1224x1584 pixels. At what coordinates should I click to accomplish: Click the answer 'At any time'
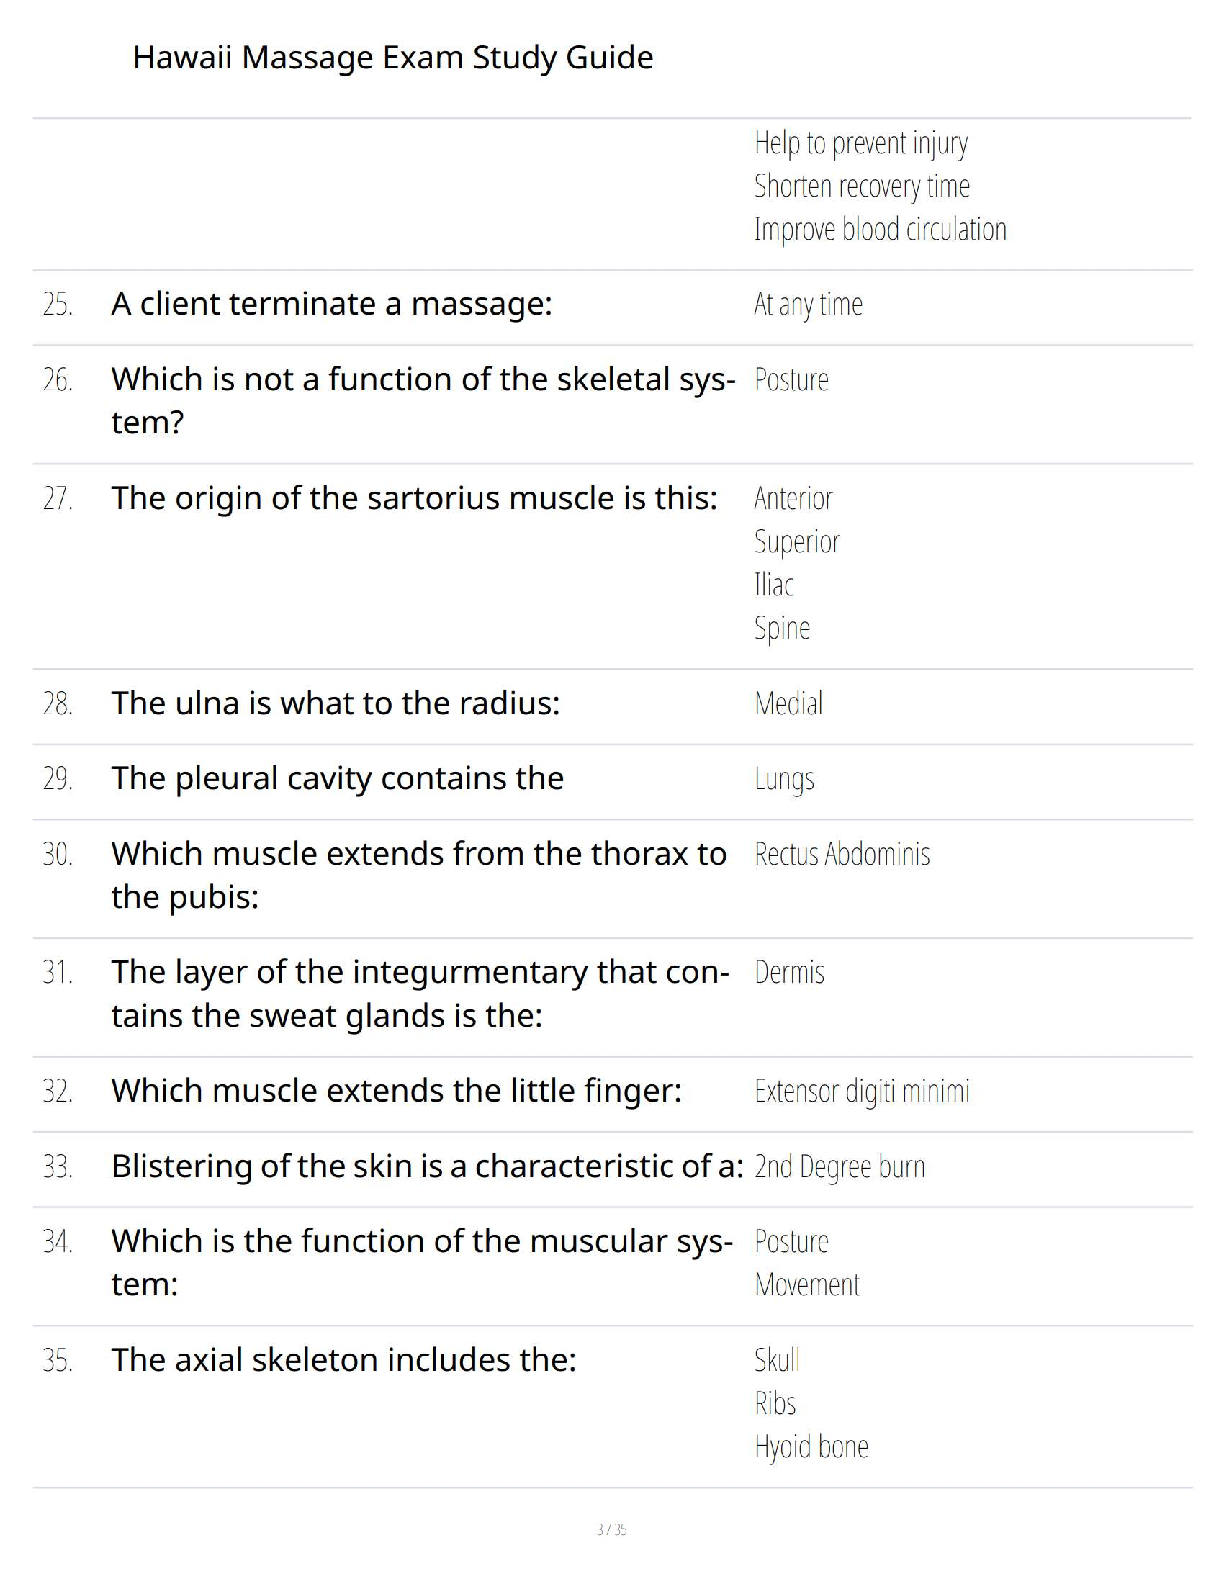click(x=808, y=304)
